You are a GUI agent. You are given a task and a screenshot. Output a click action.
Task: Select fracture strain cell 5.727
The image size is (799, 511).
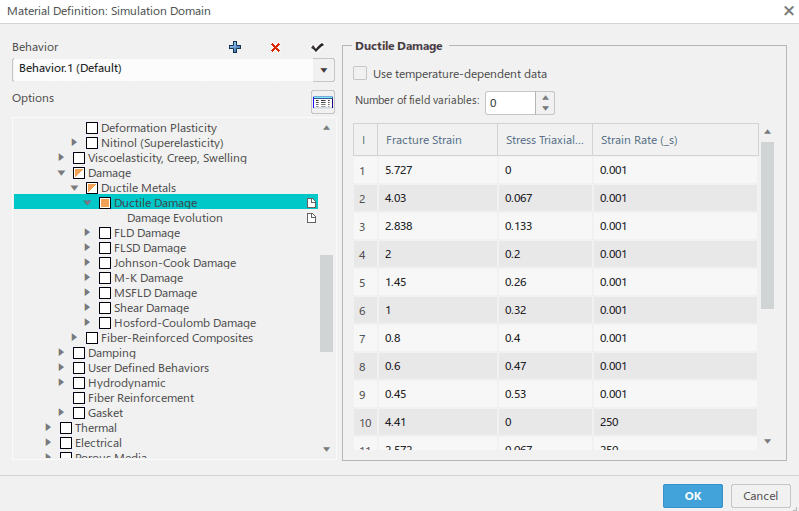[438, 170]
